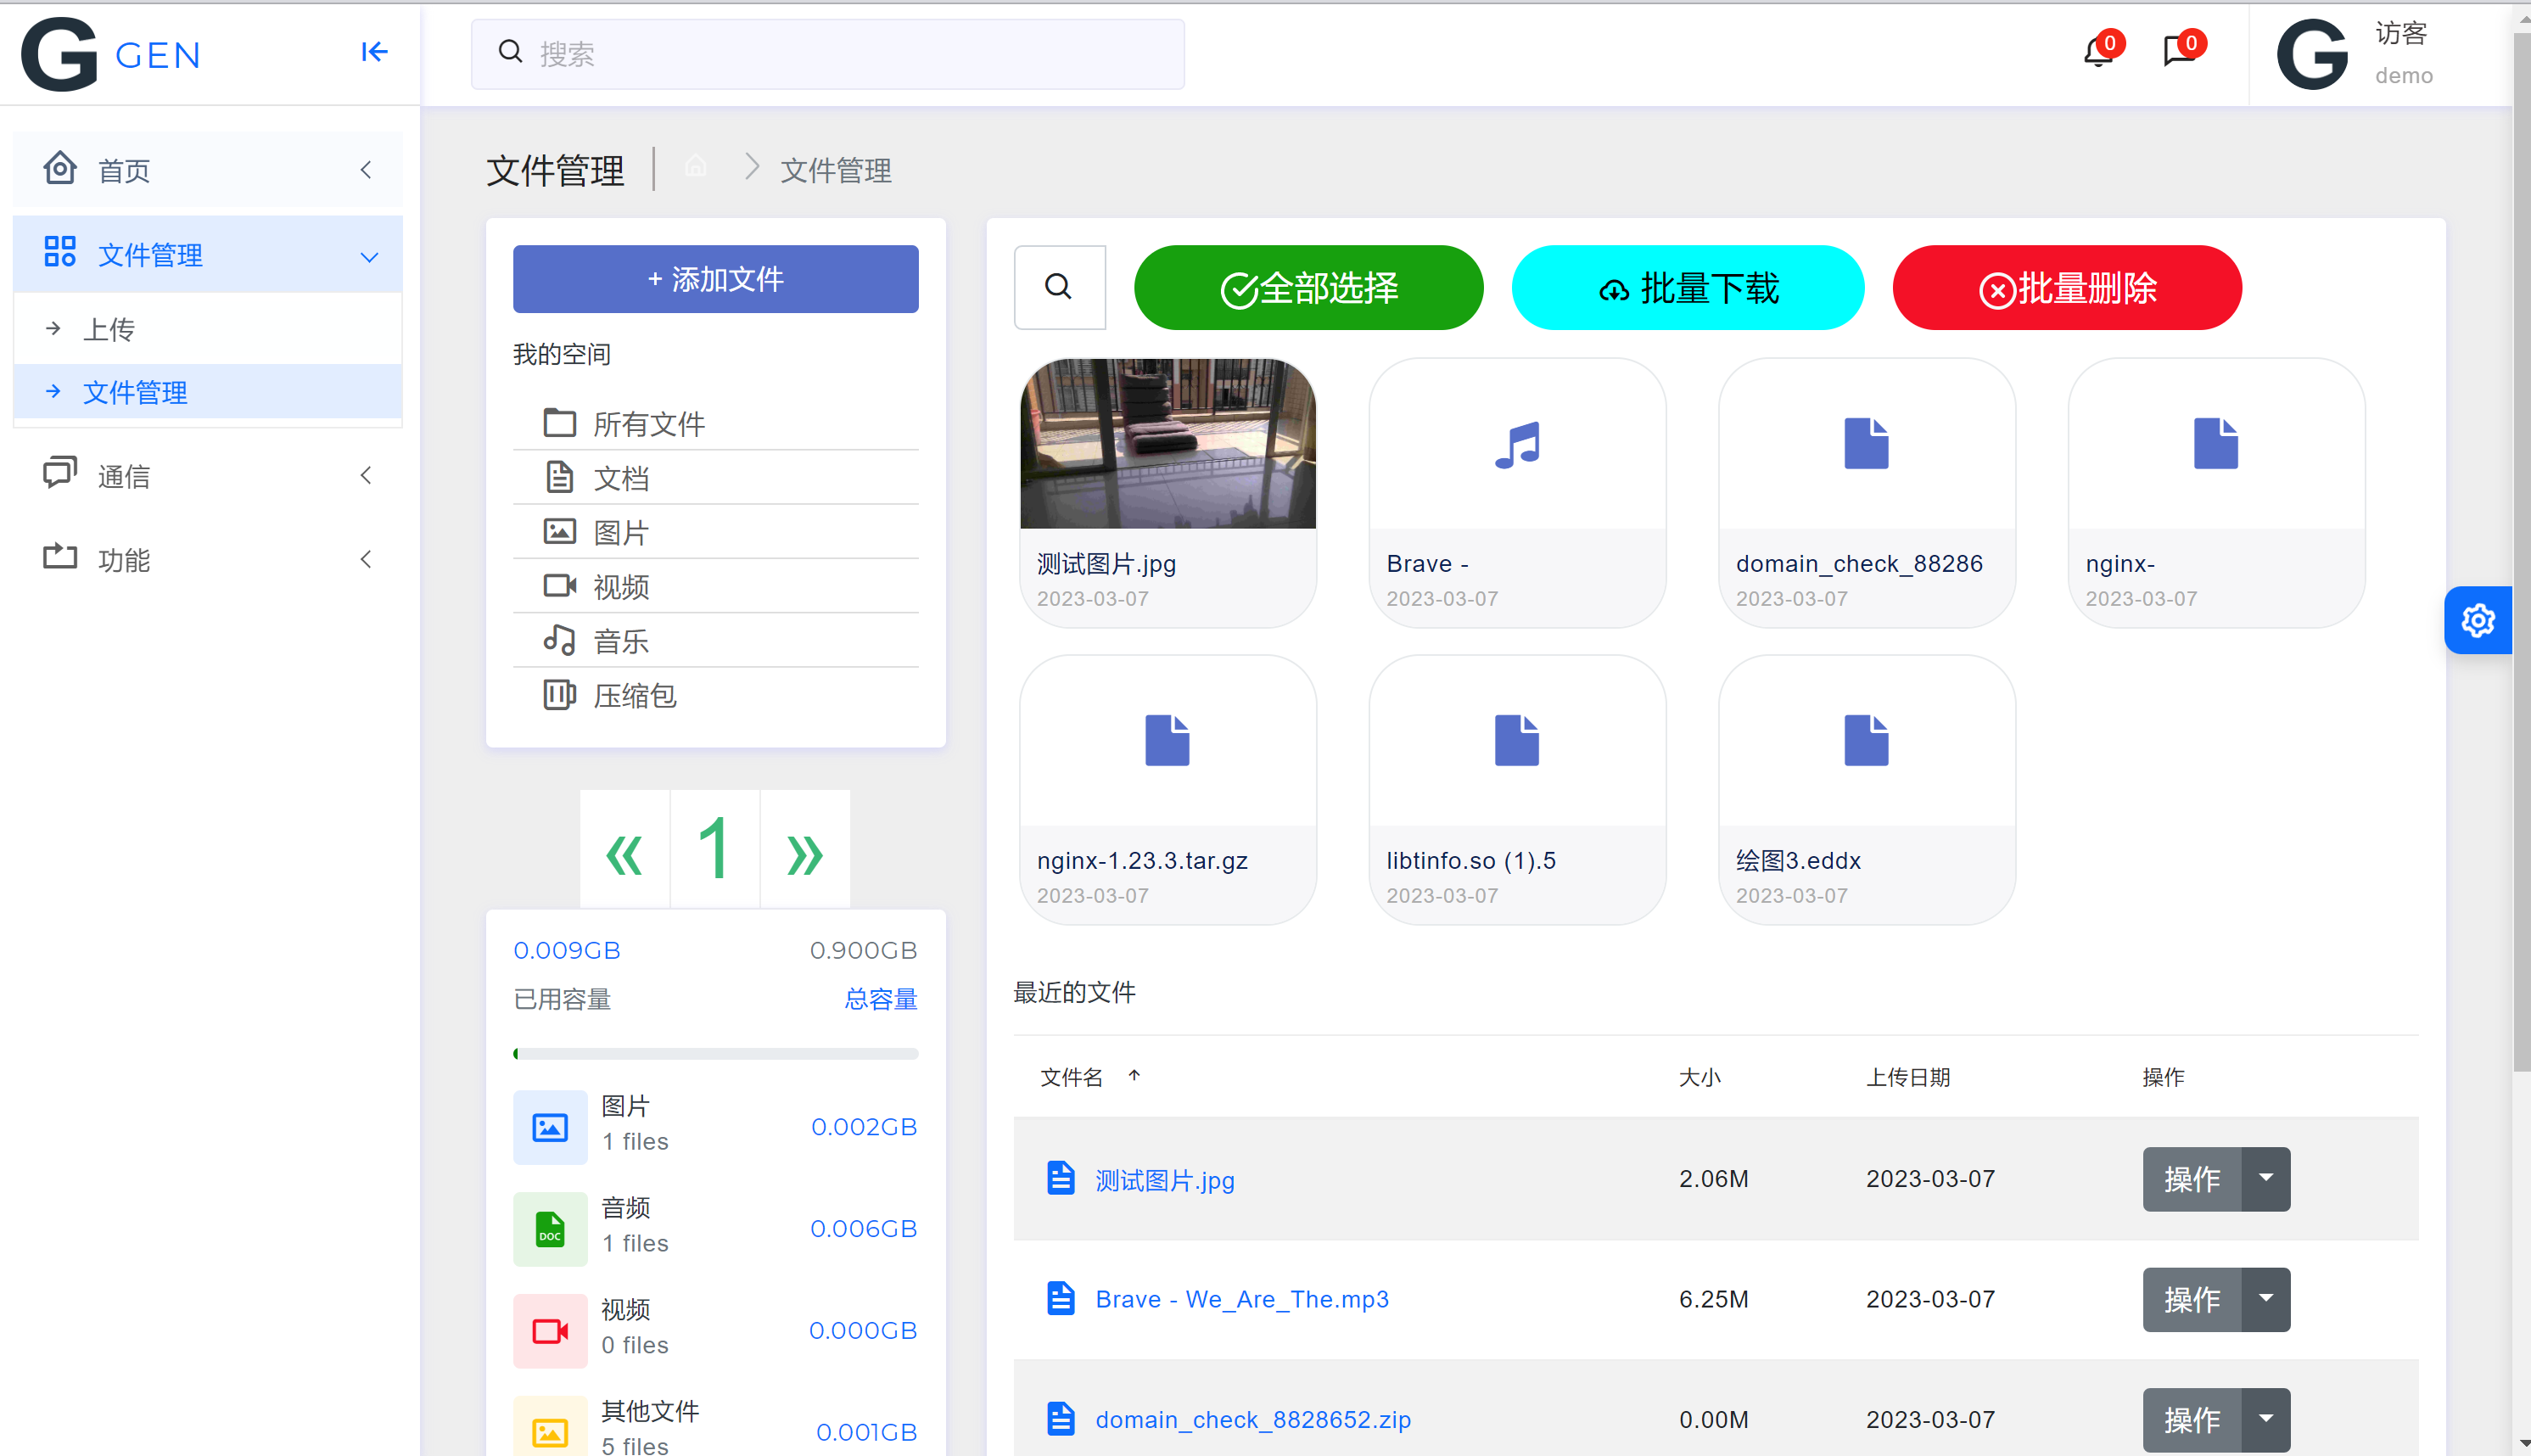Go to next page with » arrow
2531x1456 pixels.
pyautogui.click(x=805, y=850)
